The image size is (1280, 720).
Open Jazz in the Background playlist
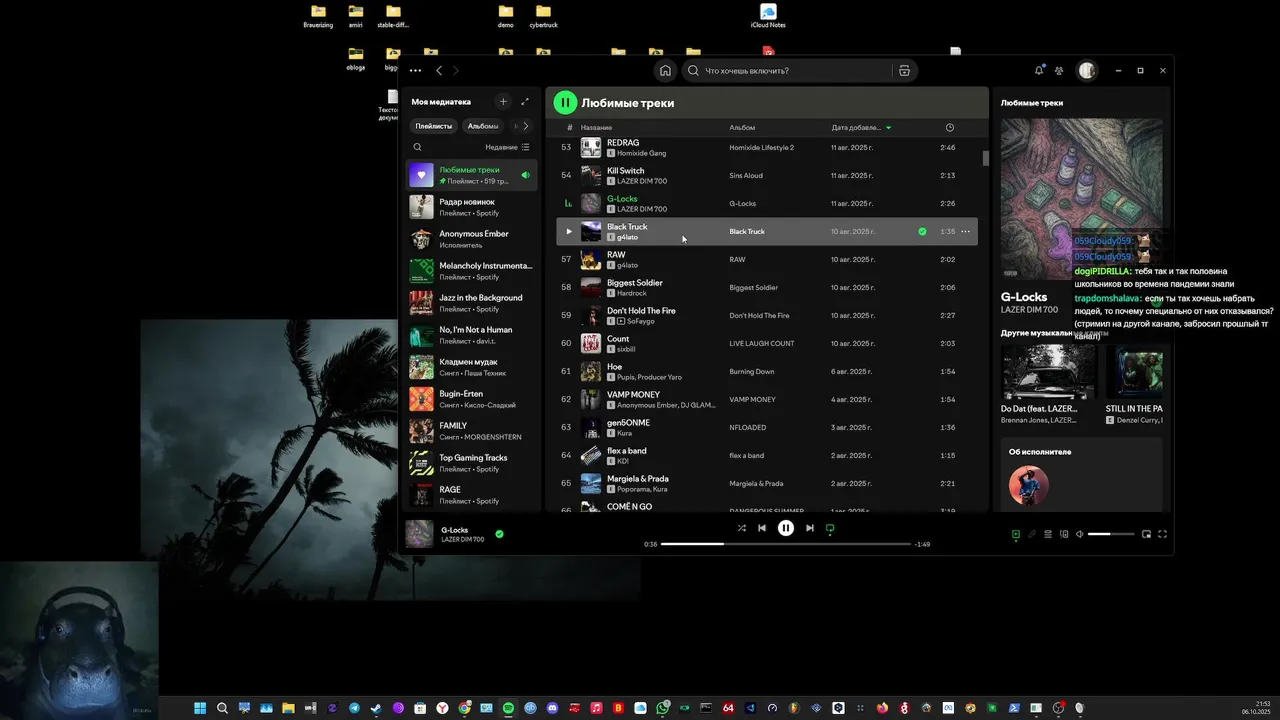click(x=471, y=303)
